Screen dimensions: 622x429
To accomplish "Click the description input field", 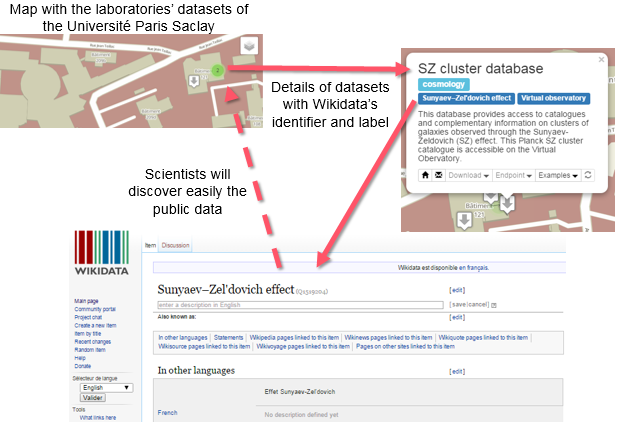I will click(x=300, y=303).
